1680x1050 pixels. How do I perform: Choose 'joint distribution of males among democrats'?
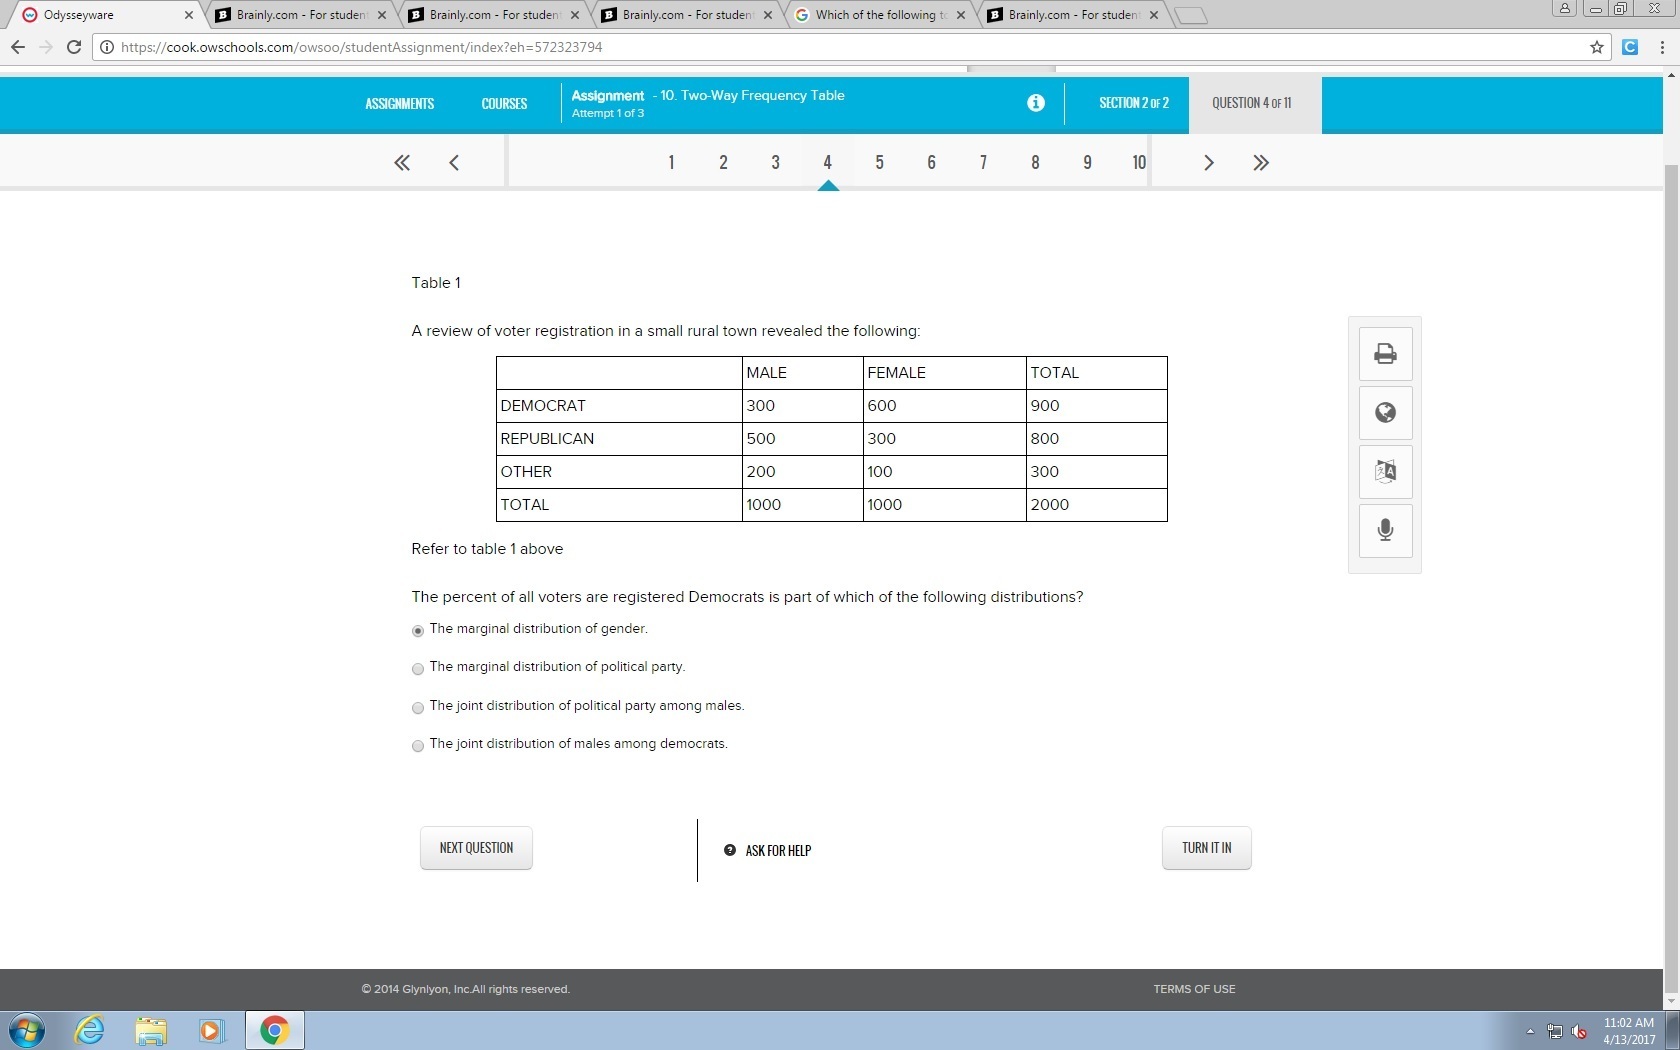coord(418,746)
